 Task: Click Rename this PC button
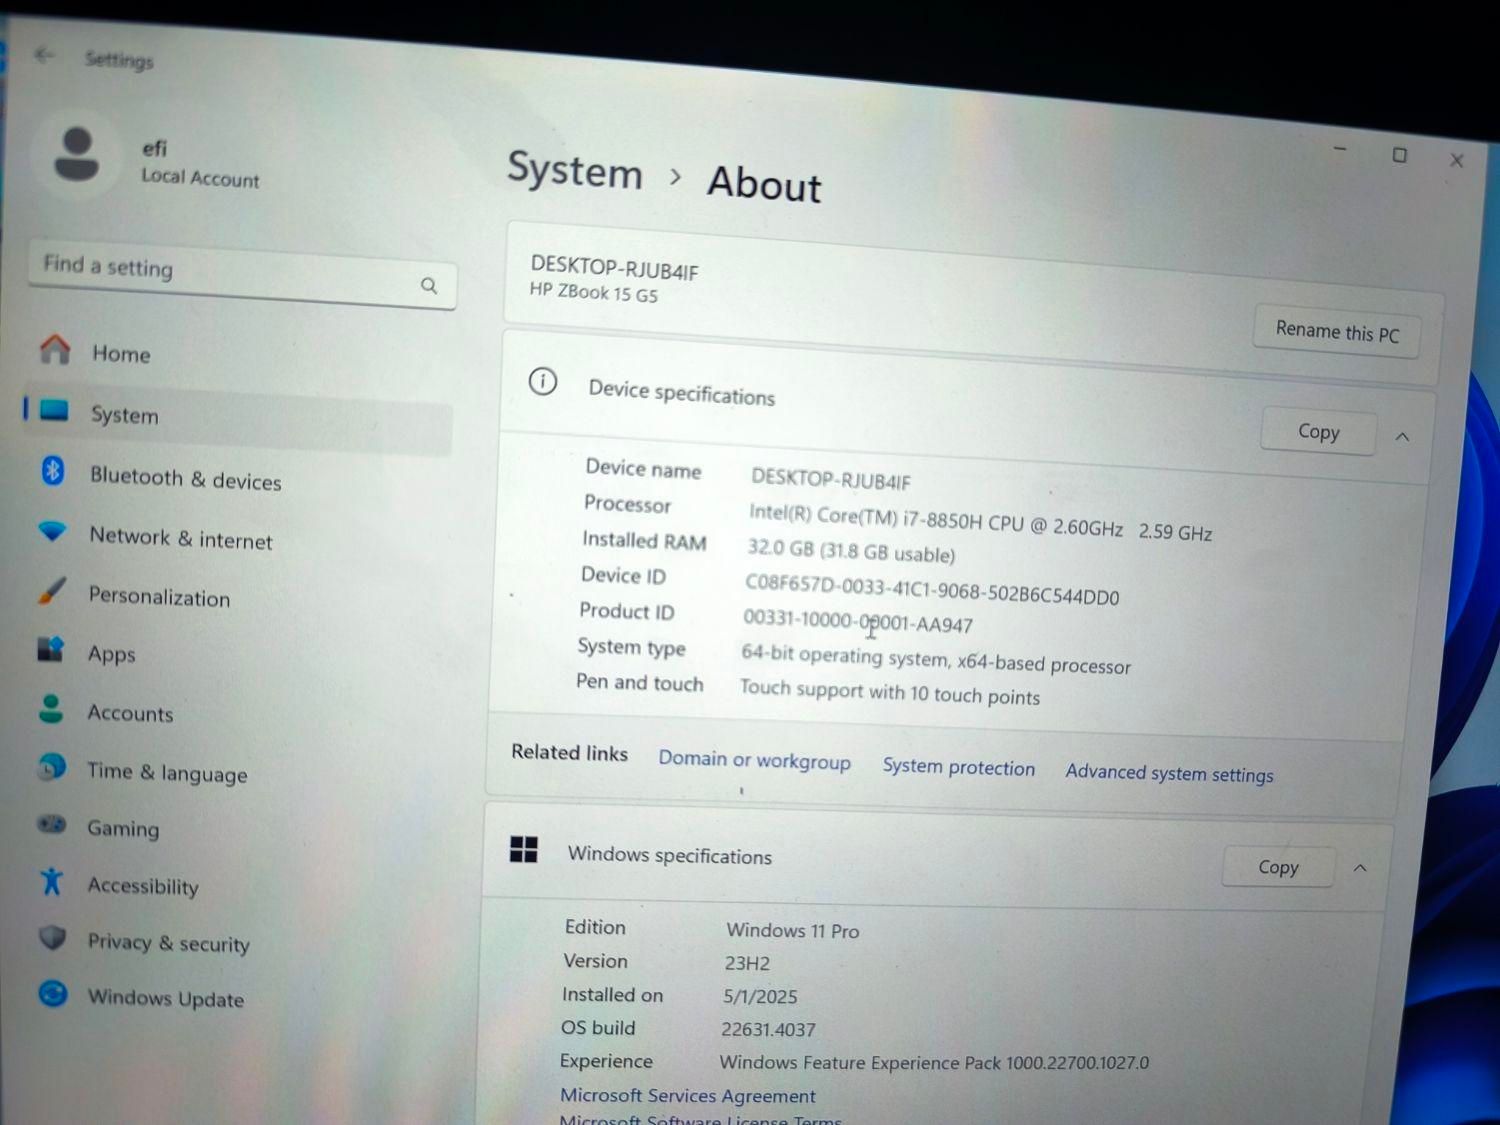[x=1337, y=332]
